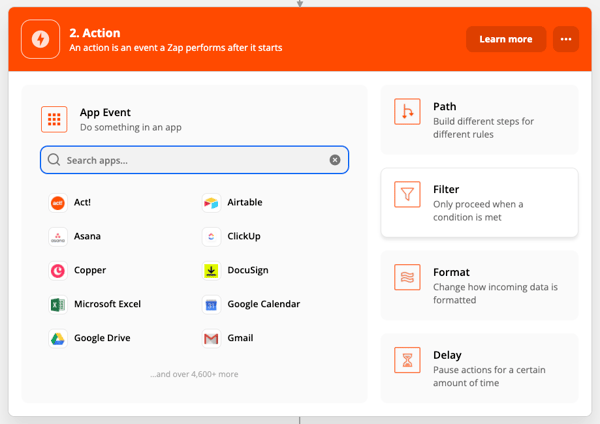
Task: Choose Asana from the app list
Action: [x=87, y=236]
